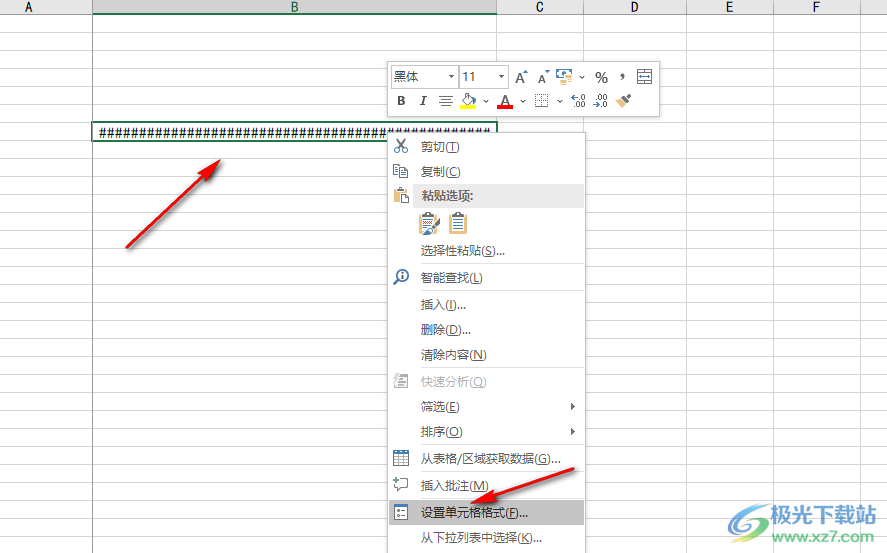This screenshot has height=553, width=887.
Task: Select 从表格/区域获取数据(G)...
Action: click(x=486, y=459)
